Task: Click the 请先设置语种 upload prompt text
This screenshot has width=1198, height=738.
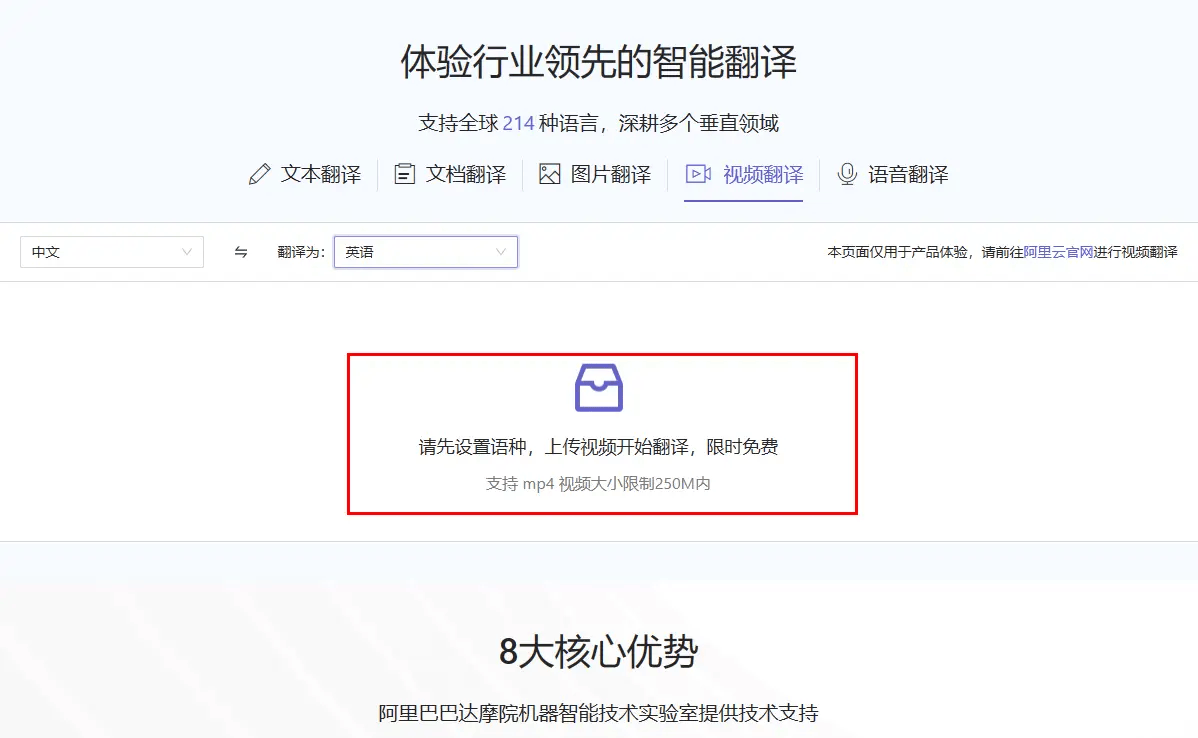Action: (x=598, y=447)
